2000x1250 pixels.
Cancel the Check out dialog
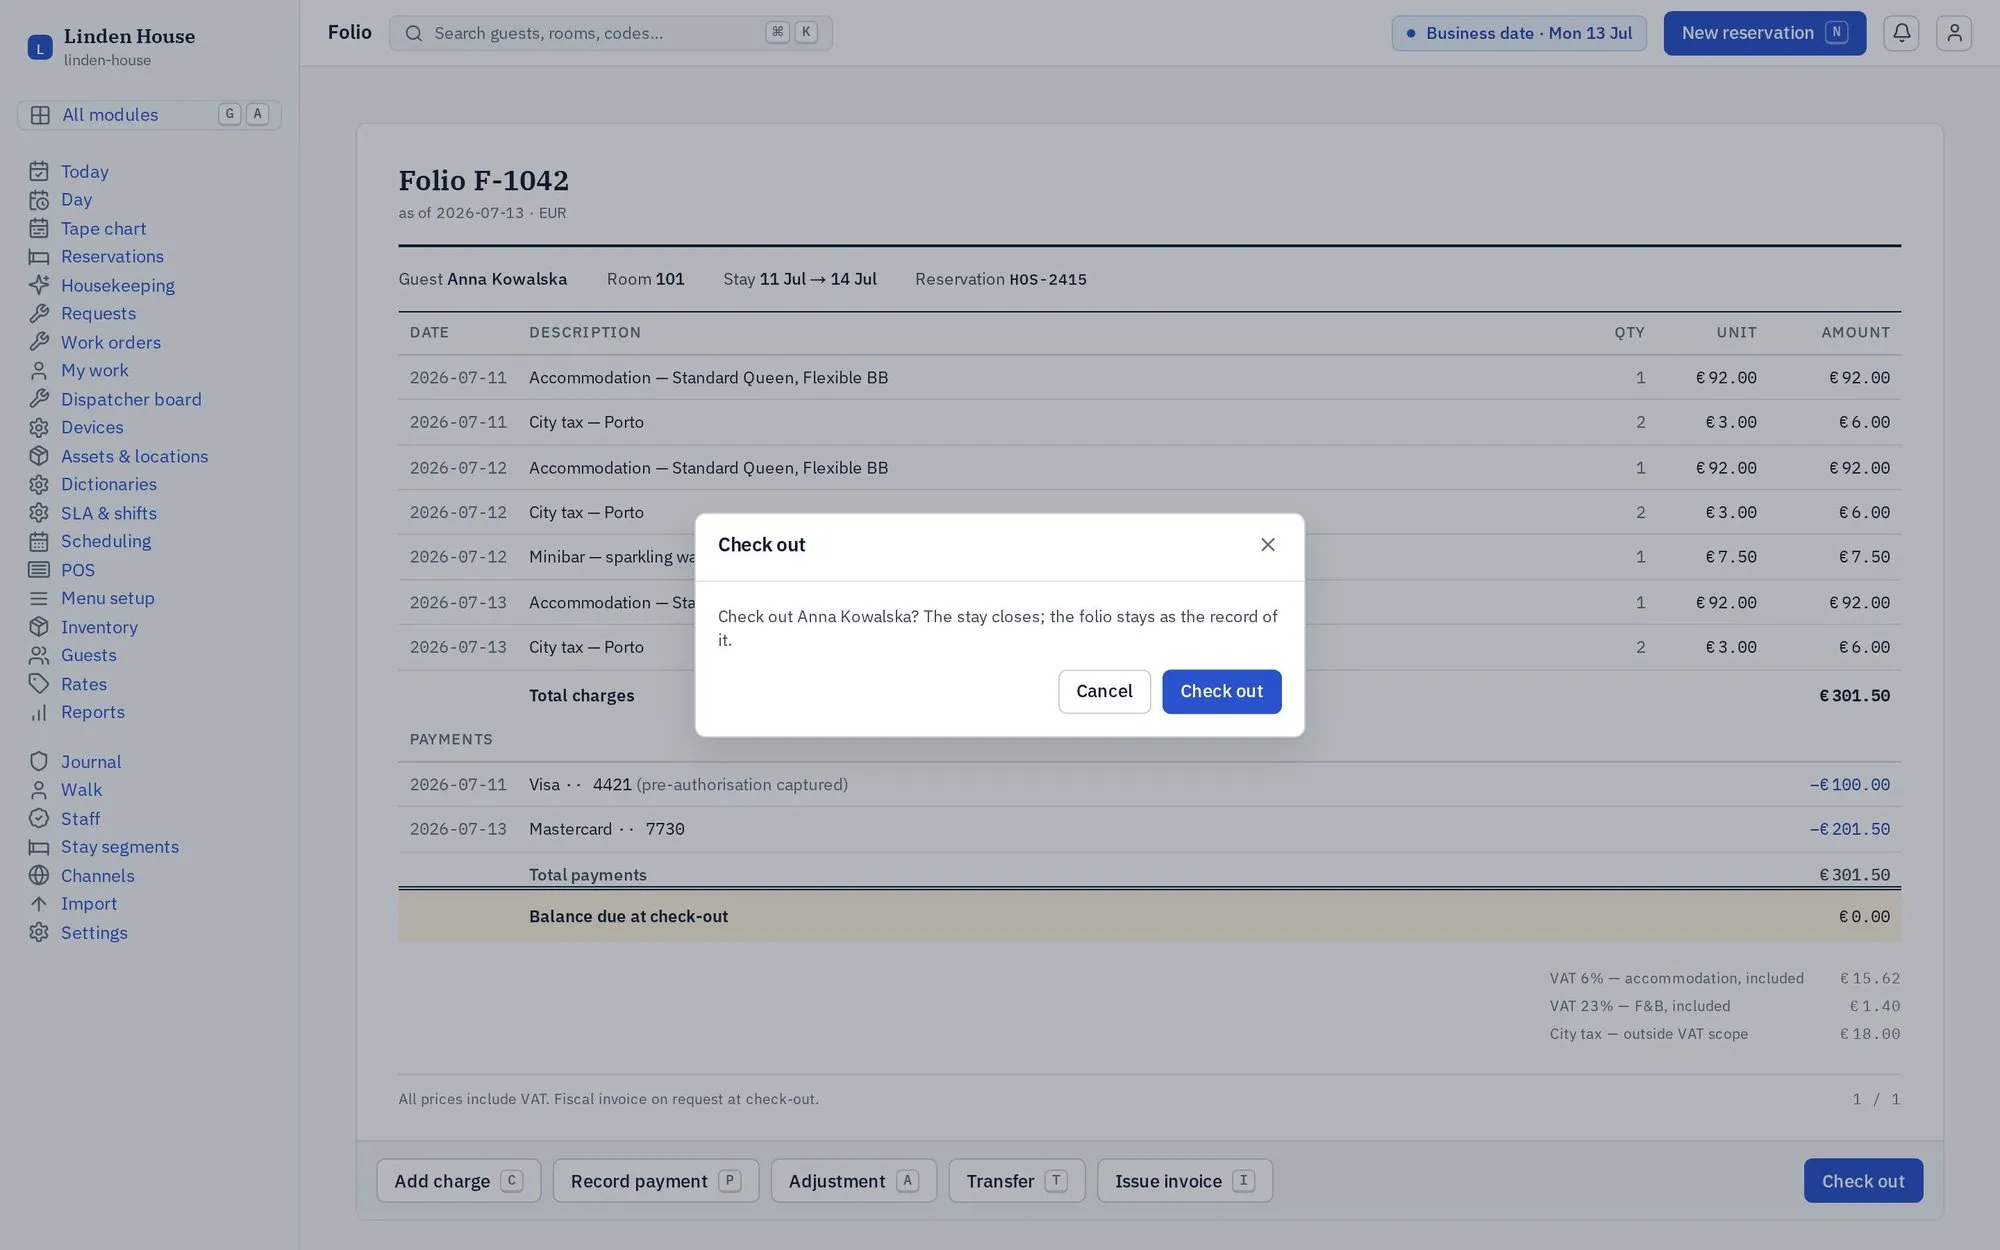tap(1104, 691)
